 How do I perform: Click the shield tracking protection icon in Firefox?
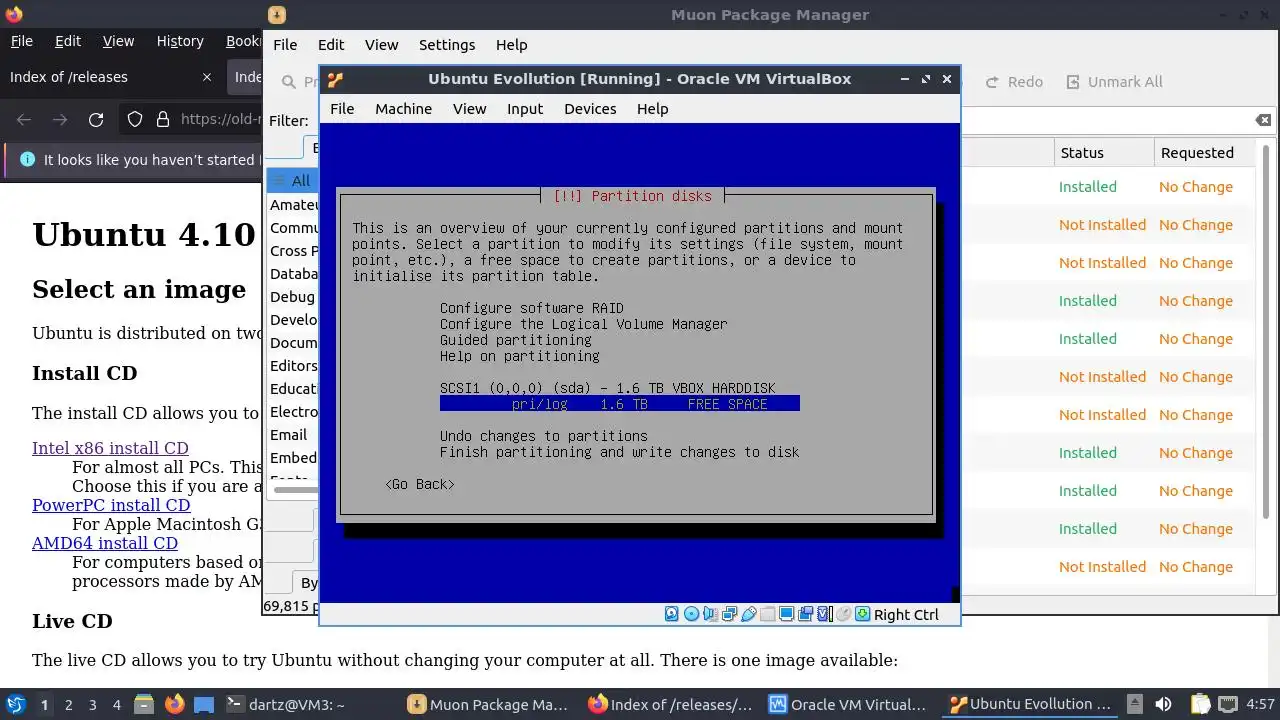(x=135, y=119)
